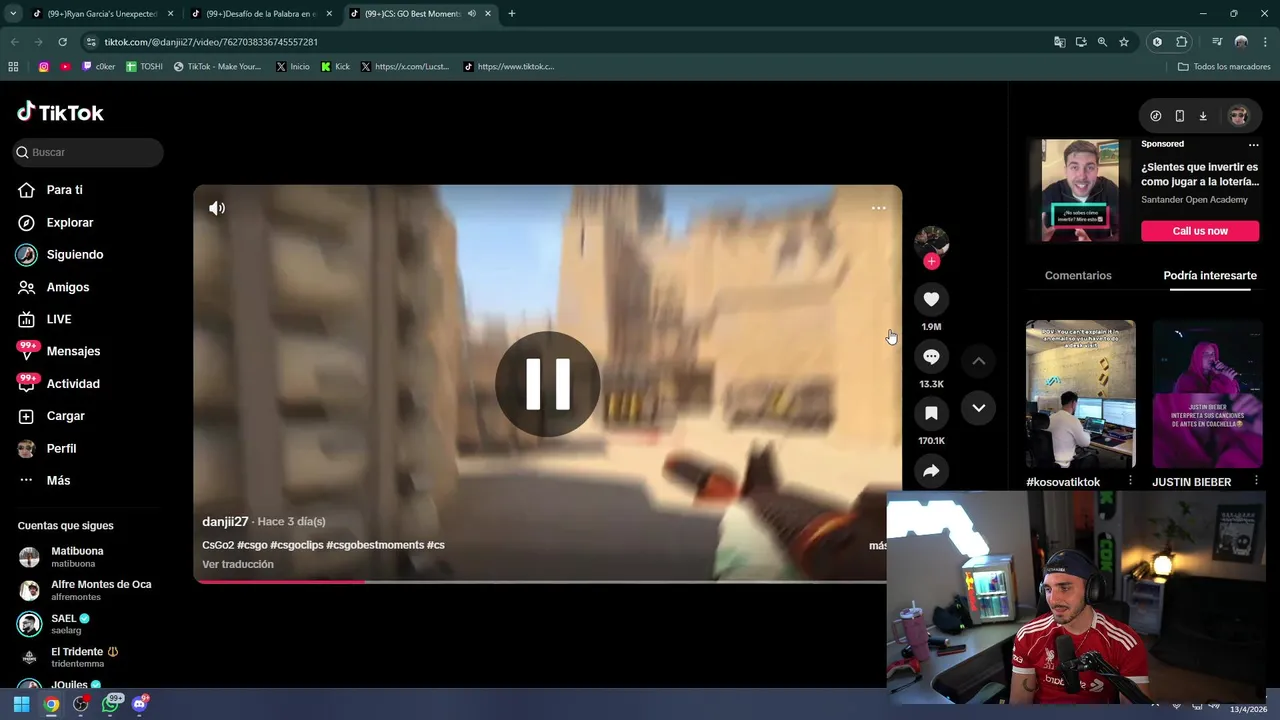The image size is (1280, 720).
Task: Follow the creator with the red plus badge
Action: tap(931, 261)
